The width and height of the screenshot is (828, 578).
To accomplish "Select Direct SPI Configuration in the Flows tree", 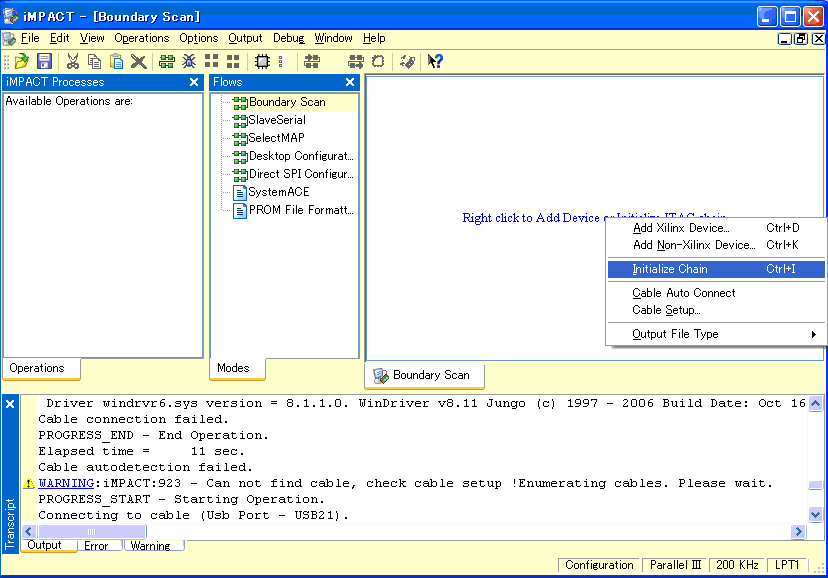I will pos(301,174).
